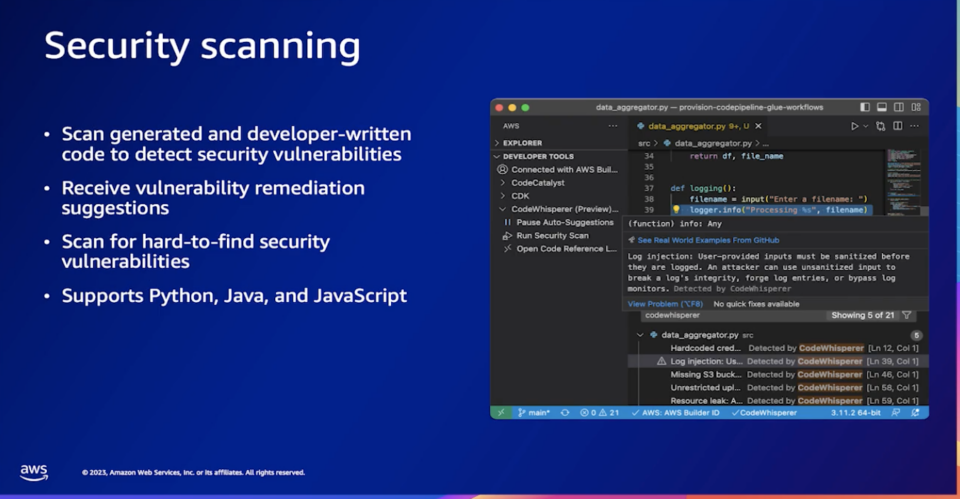
Task: Toggle the bottom panel layout icon
Action: tap(882, 107)
